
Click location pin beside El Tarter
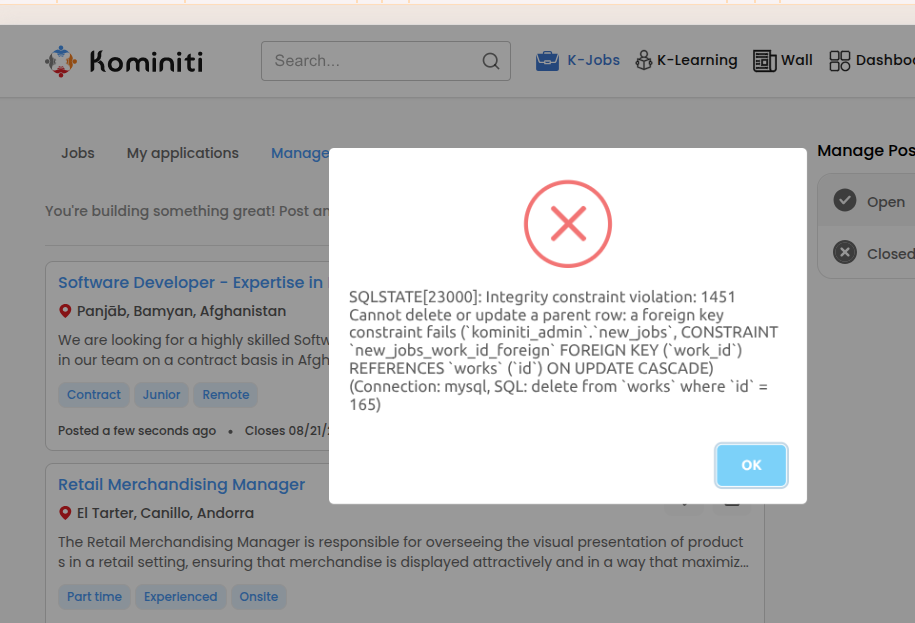tap(65, 513)
